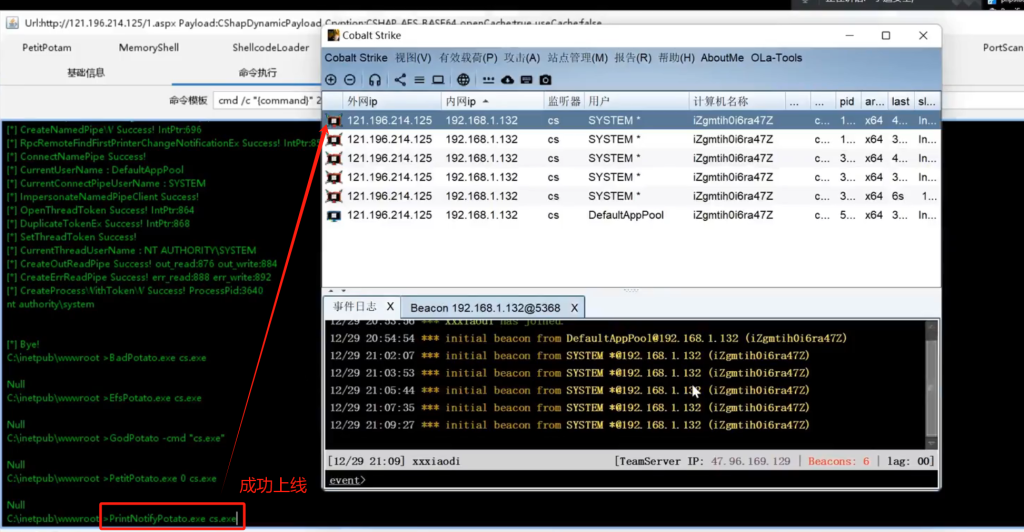Click the disconnect (minus) toolbar icon
This screenshot has height=532, width=1024.
[350, 80]
